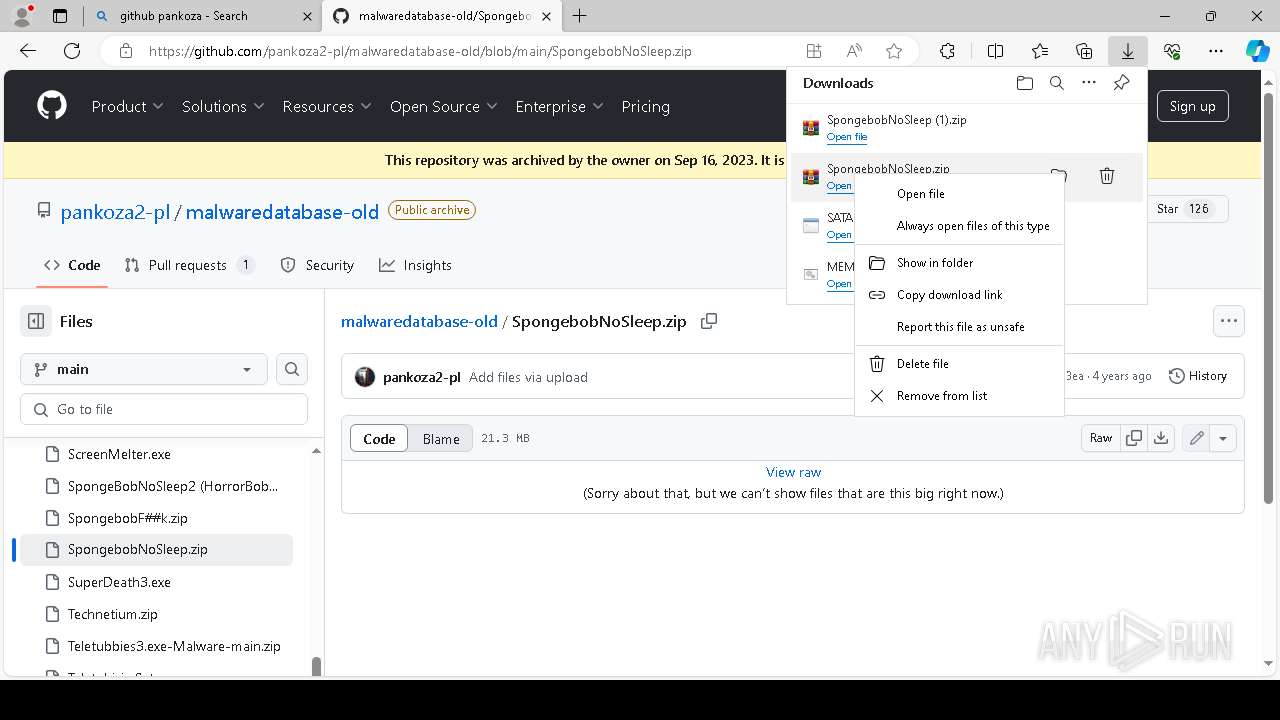This screenshot has width=1280, height=720.
Task: Switch to Blame view
Action: point(441,439)
